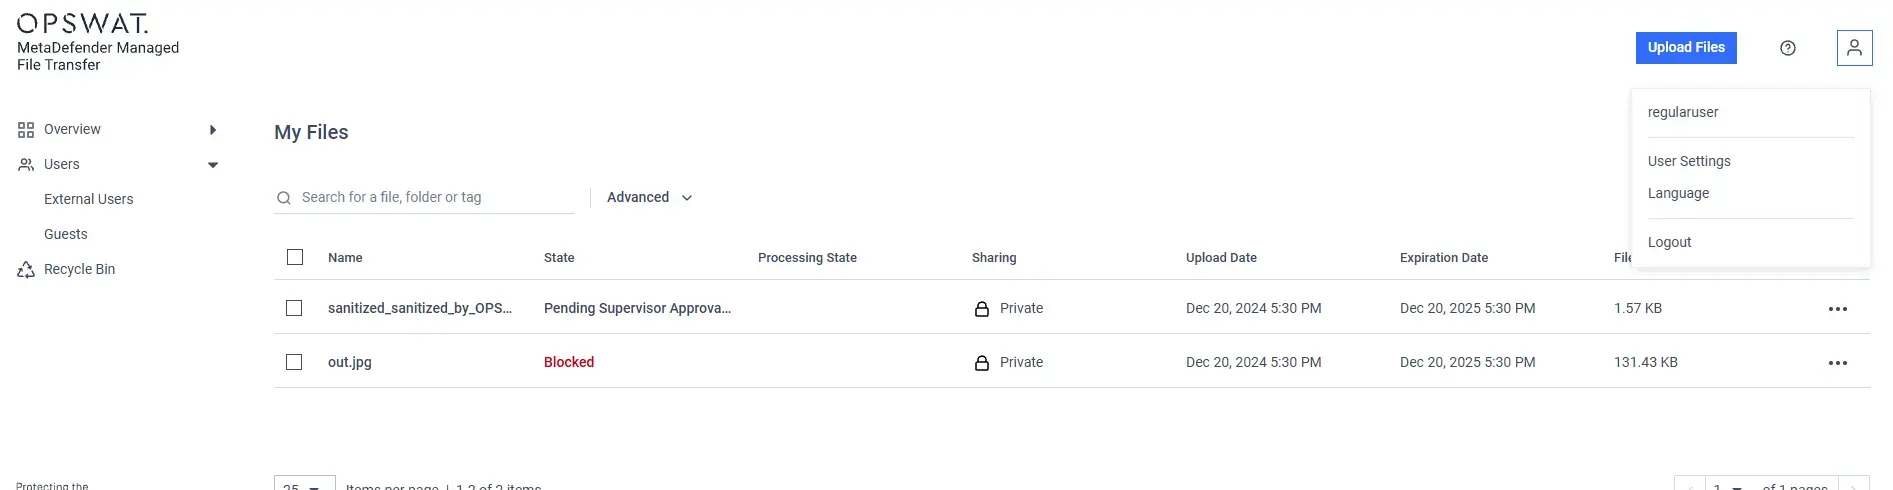The image size is (1893, 490).
Task: Open the Recycle Bin icon in sidebar
Action: [26, 270]
